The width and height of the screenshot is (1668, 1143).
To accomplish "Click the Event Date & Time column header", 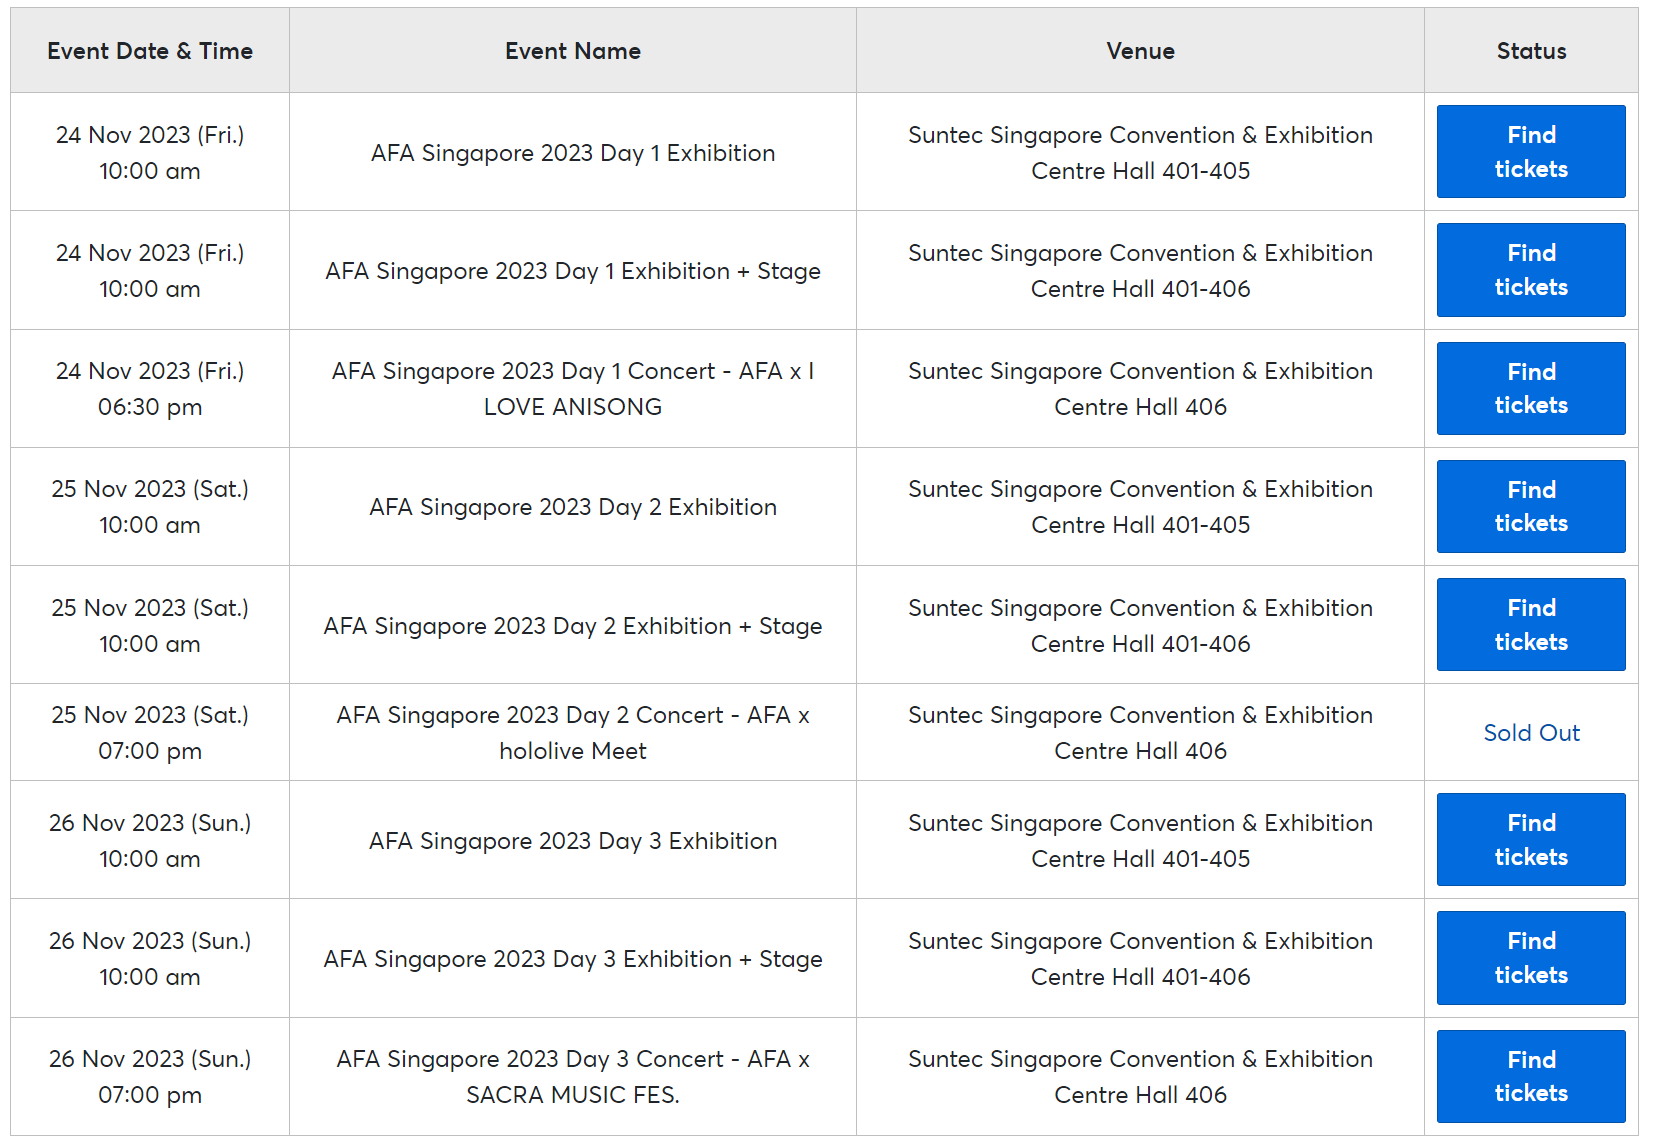I will click(x=150, y=51).
